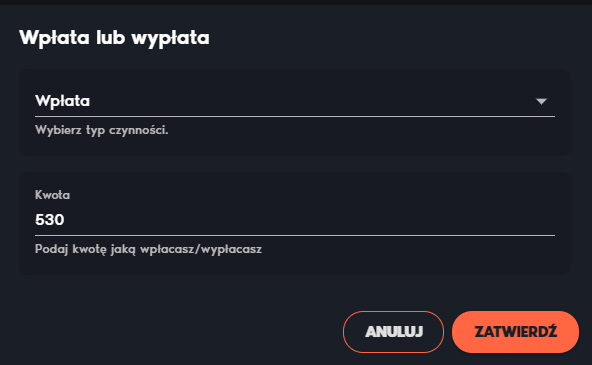Open the Wpłata operation type selector

(x=295, y=101)
